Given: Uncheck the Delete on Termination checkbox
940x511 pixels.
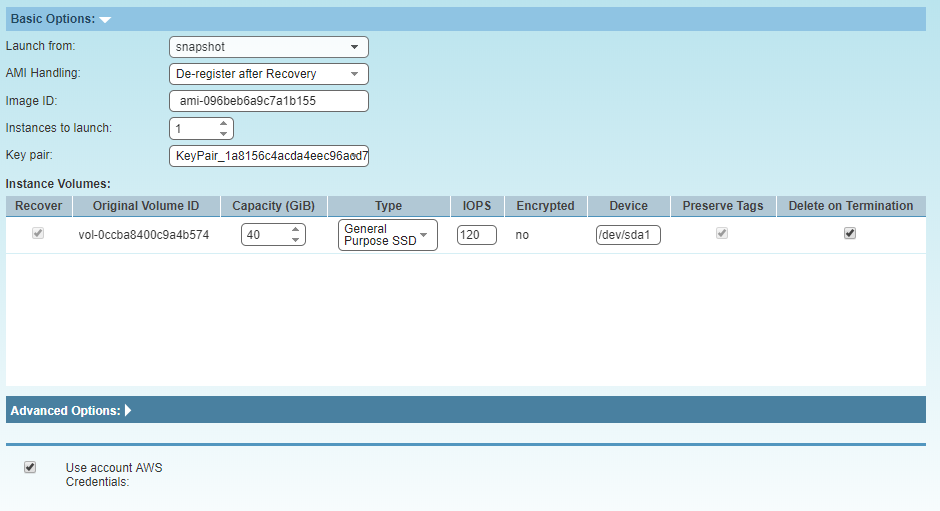Looking at the screenshot, I should coord(850,233).
